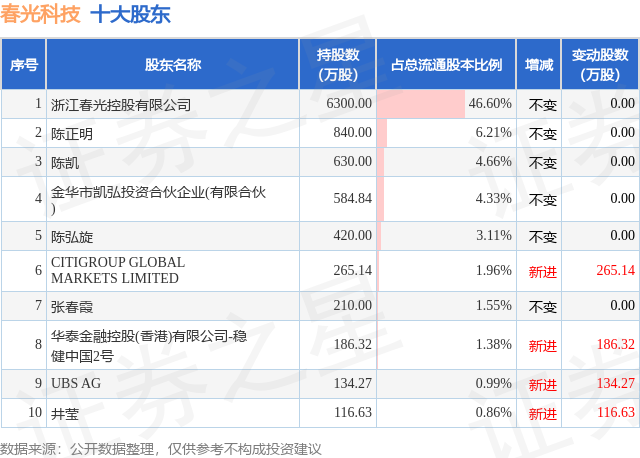
Task: Click the 增减 column header
Action: point(541,65)
